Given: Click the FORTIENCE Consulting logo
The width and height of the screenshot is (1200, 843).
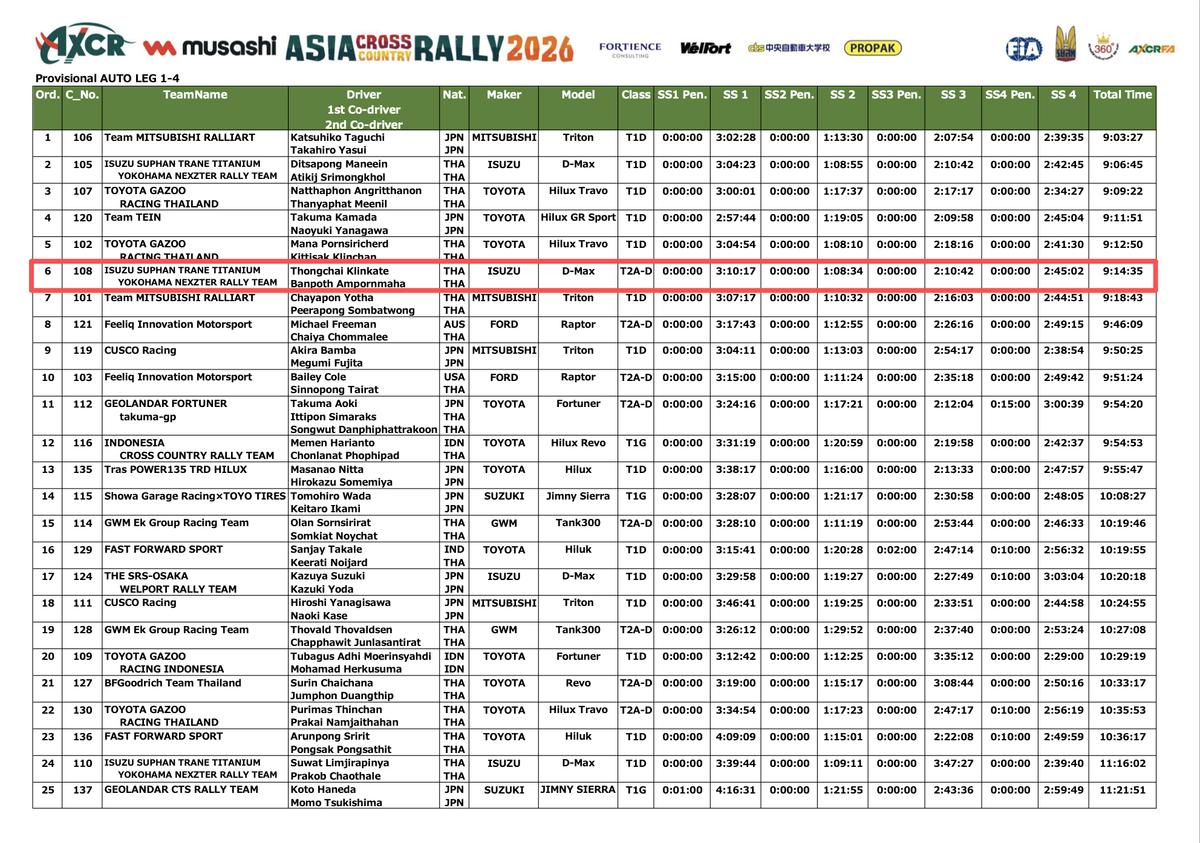Looking at the screenshot, I should [x=630, y=49].
